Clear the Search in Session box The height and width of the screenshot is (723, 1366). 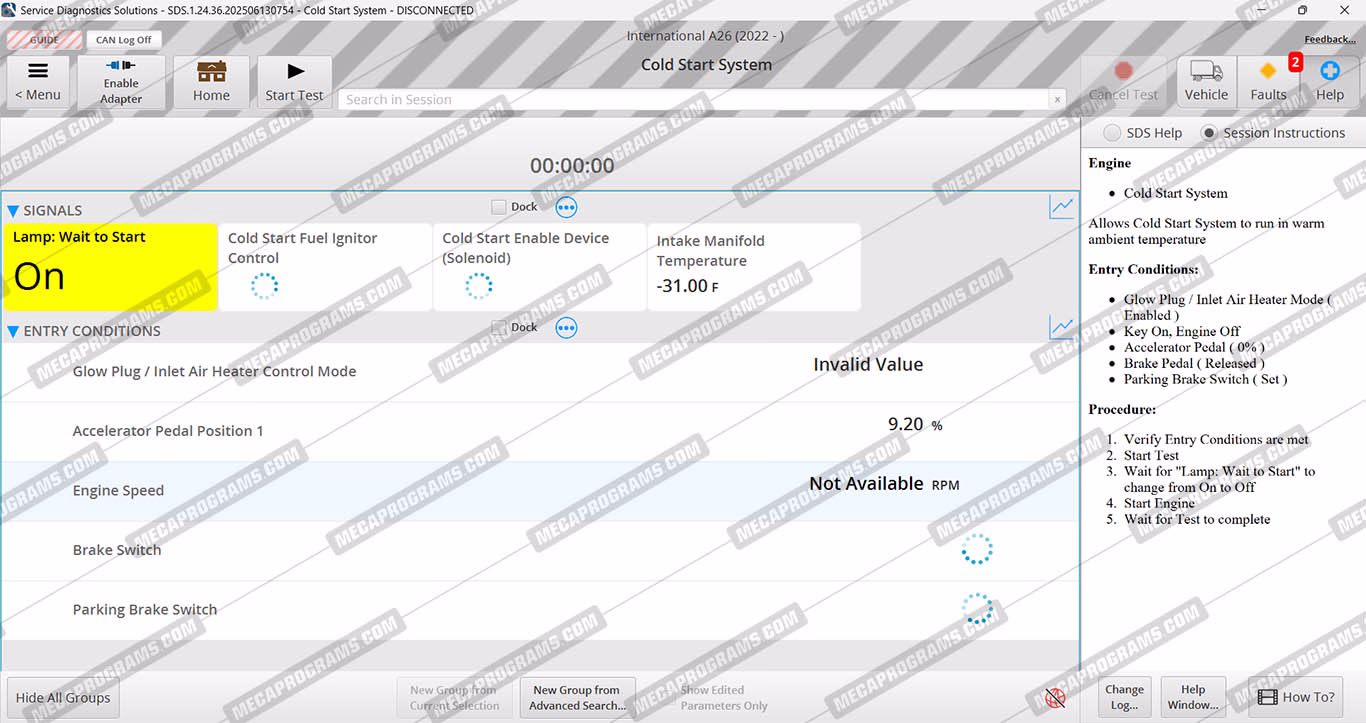1057,100
